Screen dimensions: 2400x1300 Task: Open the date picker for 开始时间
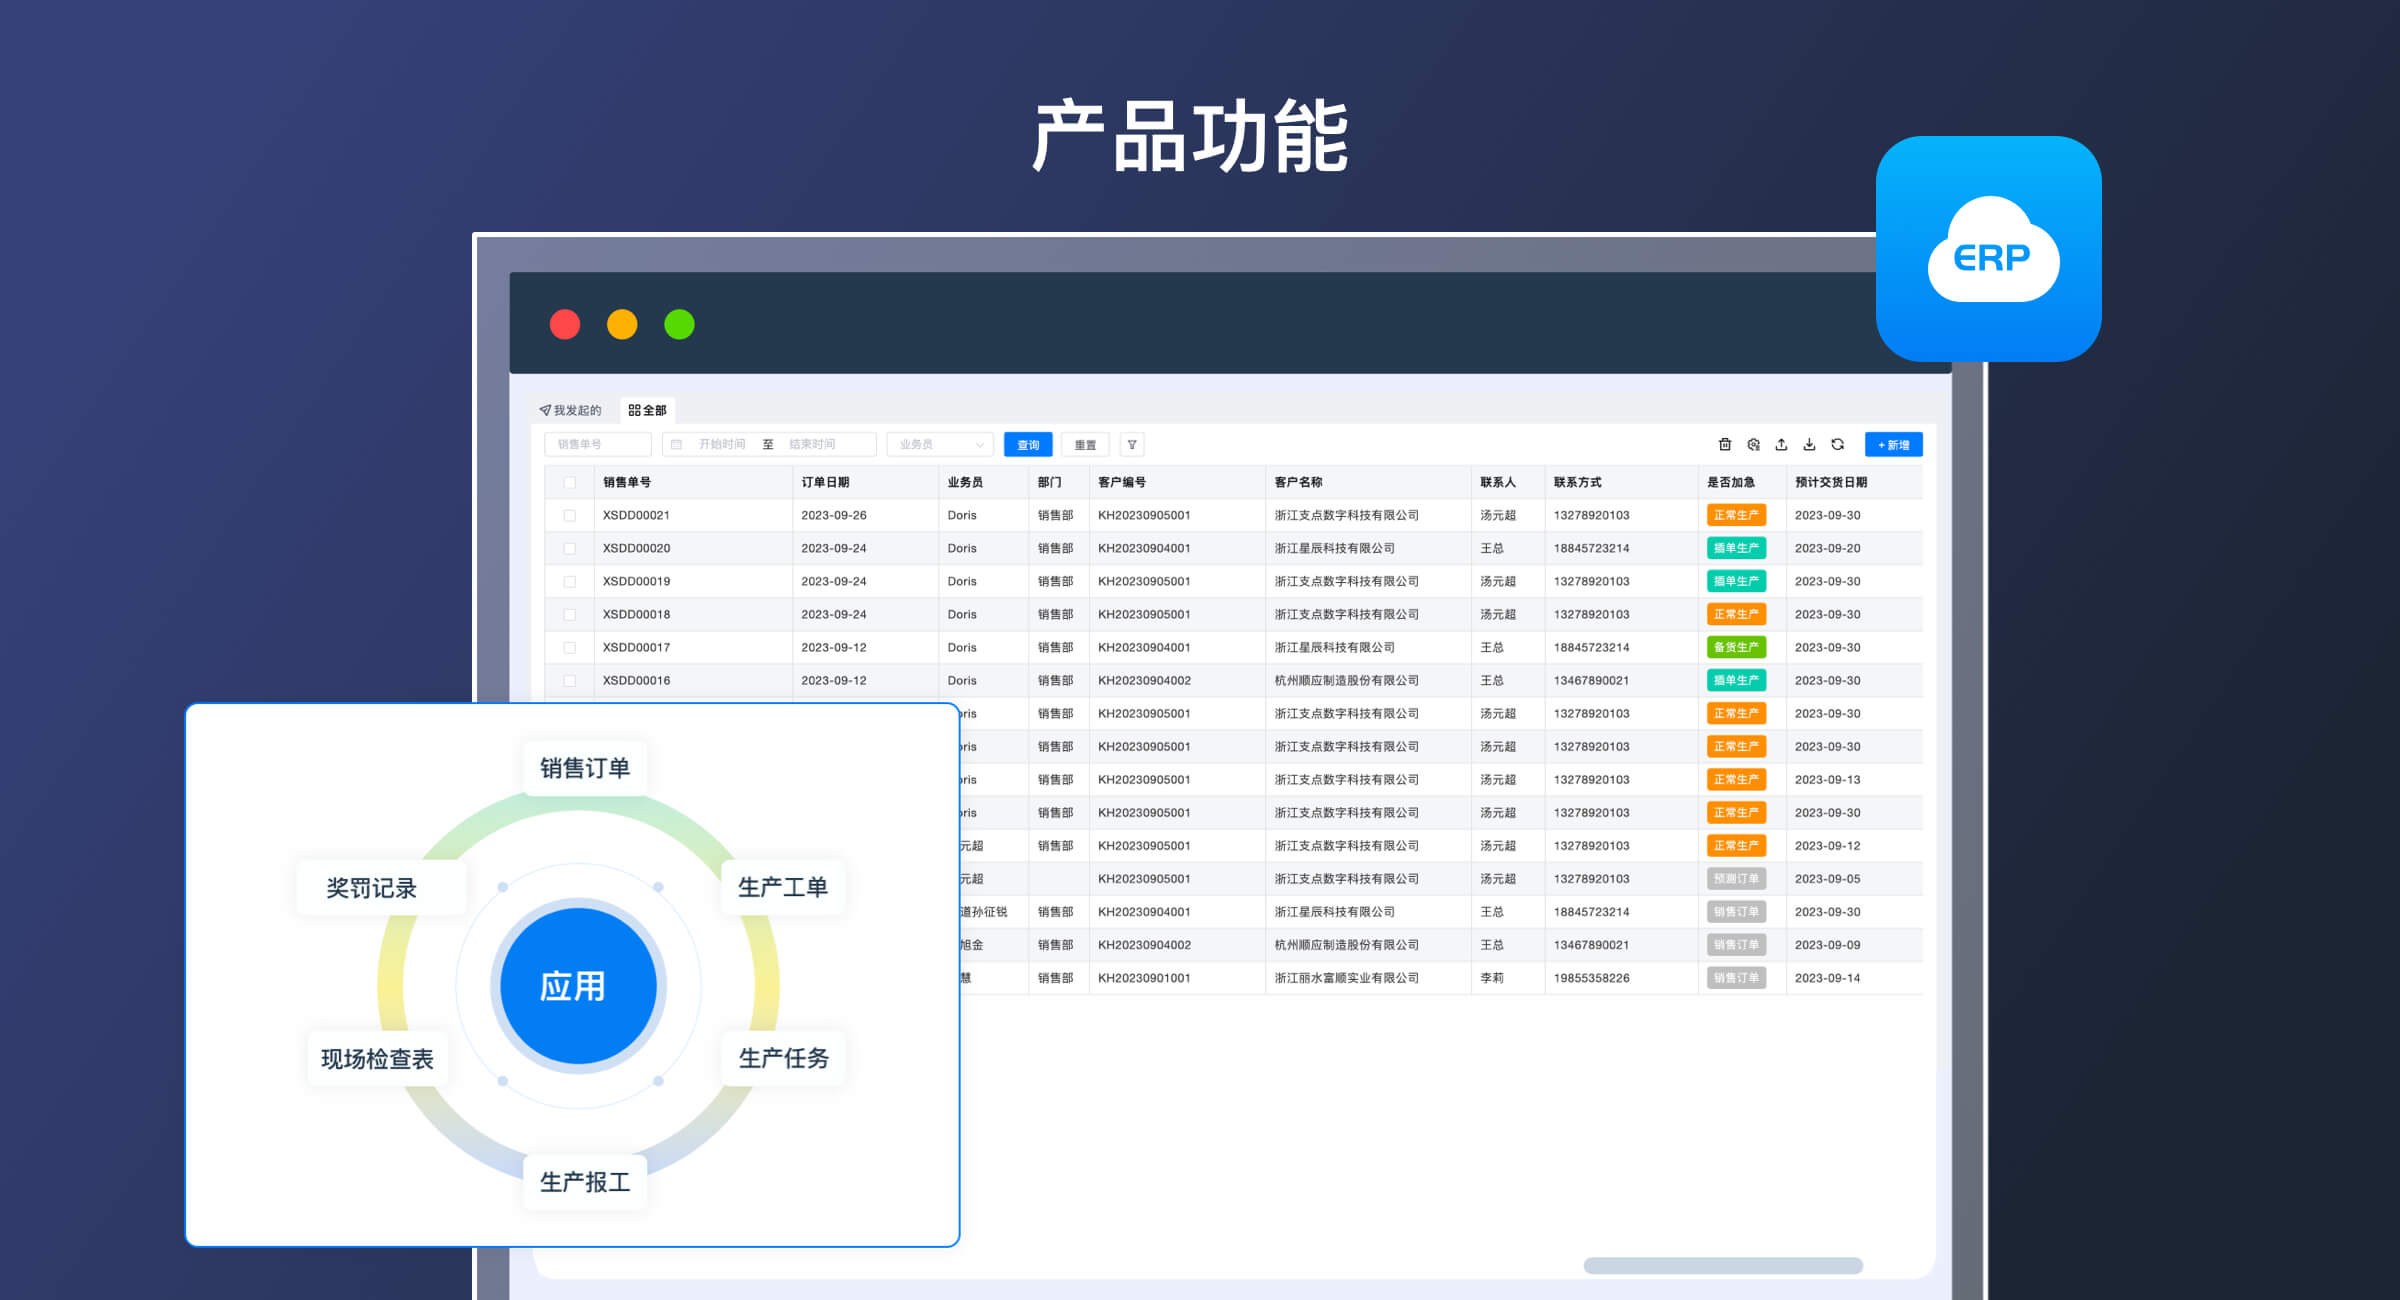(722, 444)
